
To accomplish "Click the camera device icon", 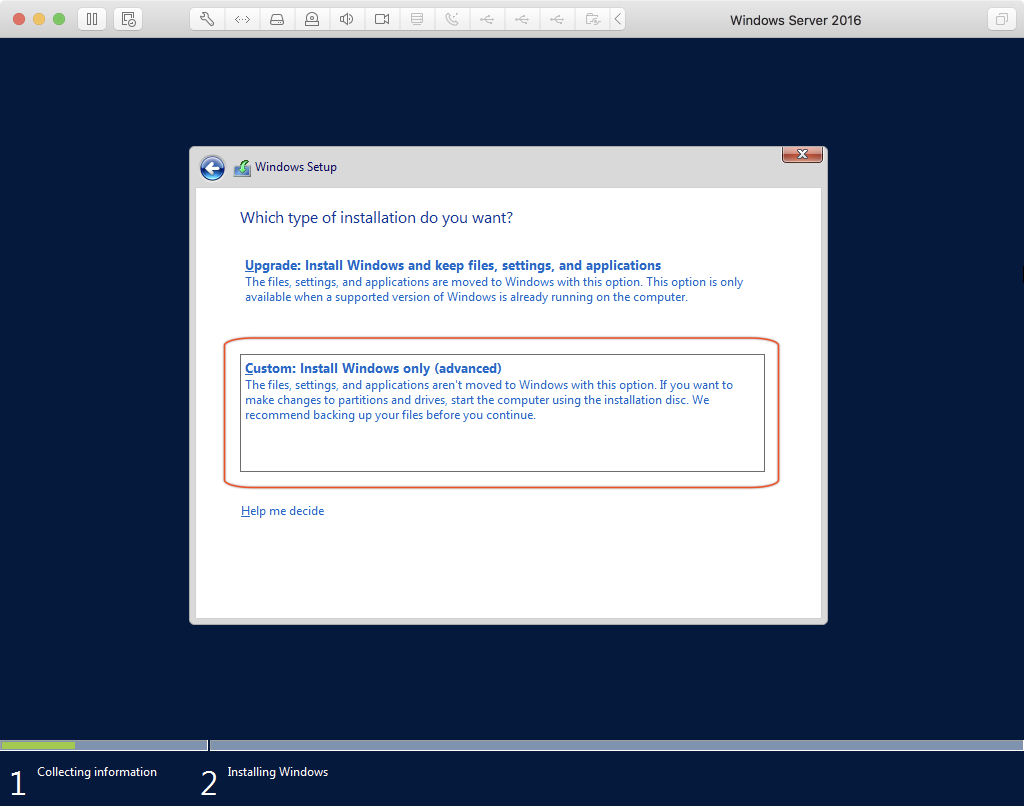I will tap(382, 19).
